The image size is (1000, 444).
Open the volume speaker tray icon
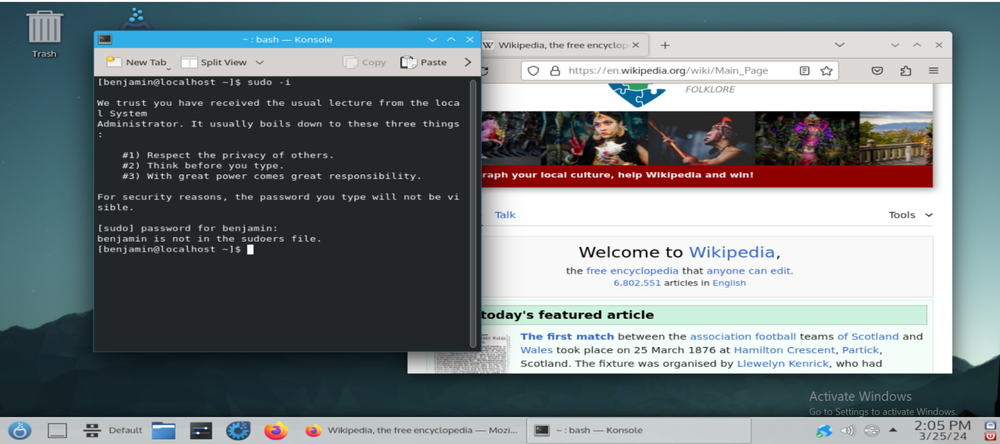pyautogui.click(x=848, y=431)
